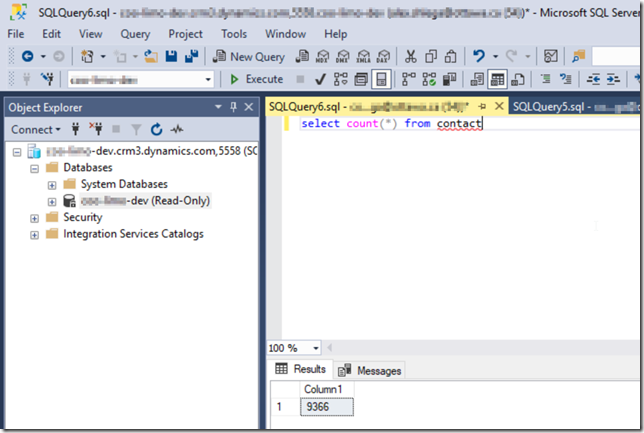The image size is (644, 433).
Task: Select Results to File output mode
Action: pyautogui.click(x=518, y=79)
